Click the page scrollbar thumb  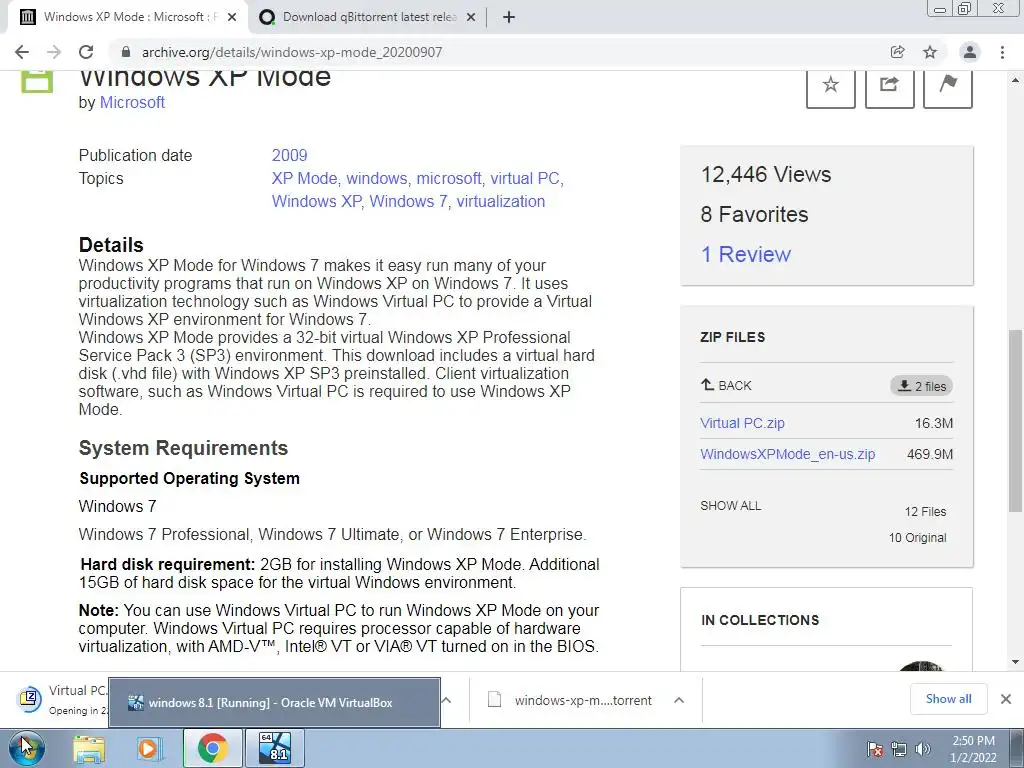click(1015, 421)
